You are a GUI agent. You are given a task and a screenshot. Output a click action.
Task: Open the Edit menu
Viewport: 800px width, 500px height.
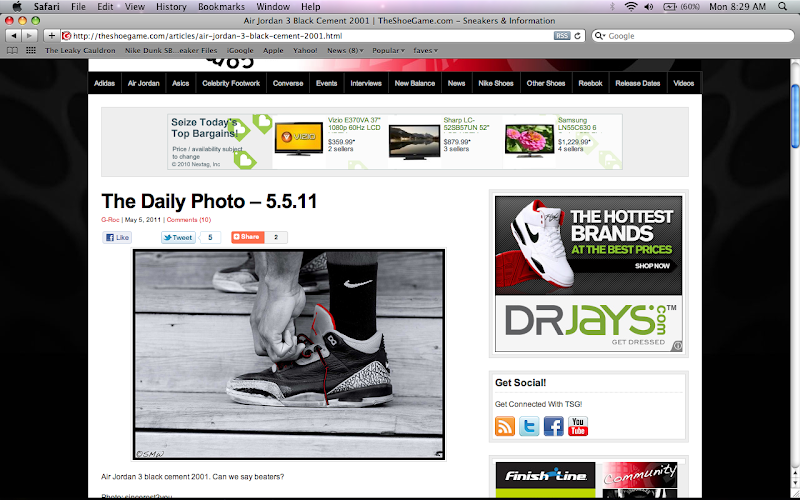105,7
